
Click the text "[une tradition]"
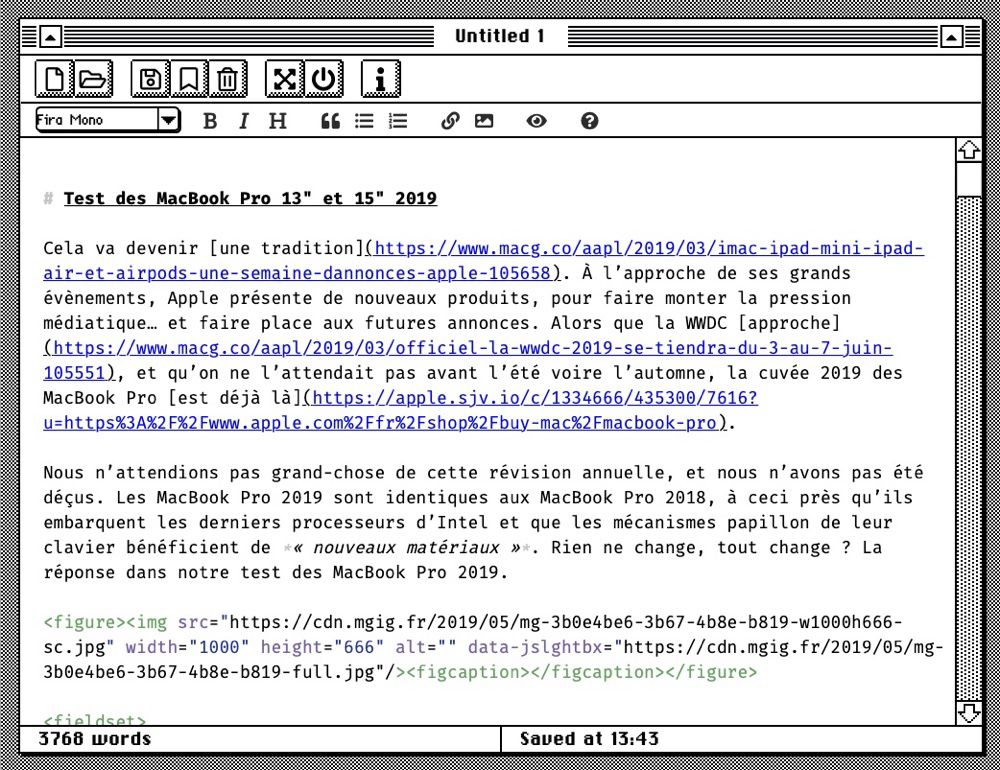point(286,248)
